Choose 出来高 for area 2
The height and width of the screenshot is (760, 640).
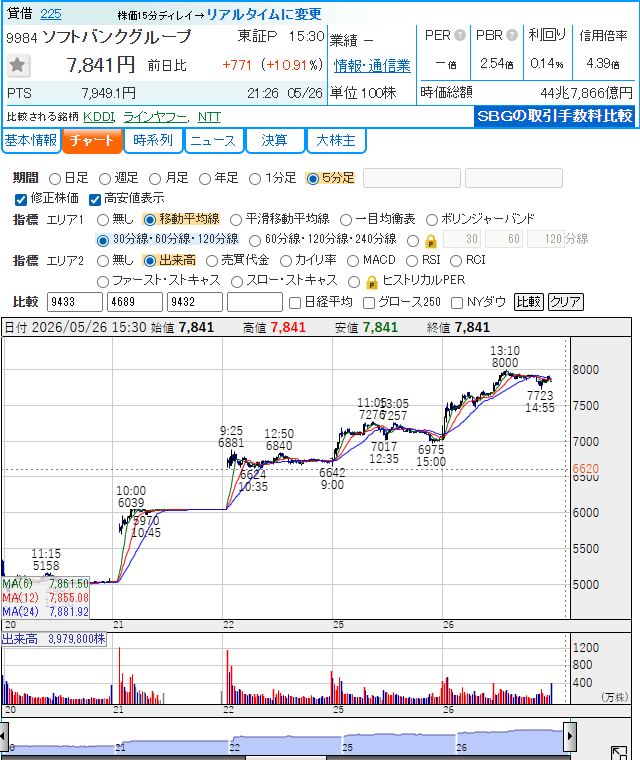tap(150, 261)
